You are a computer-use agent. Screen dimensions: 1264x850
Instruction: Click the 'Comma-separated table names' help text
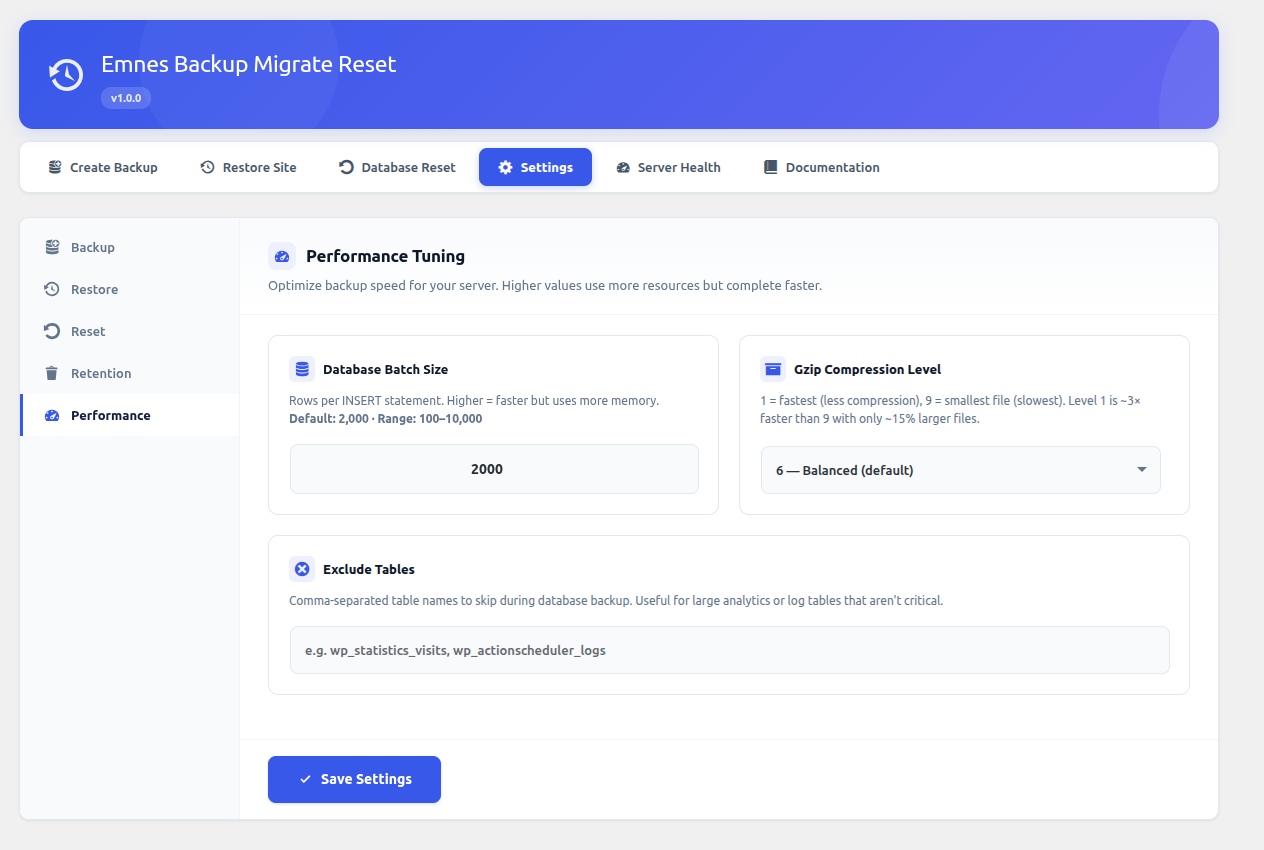[x=616, y=601]
